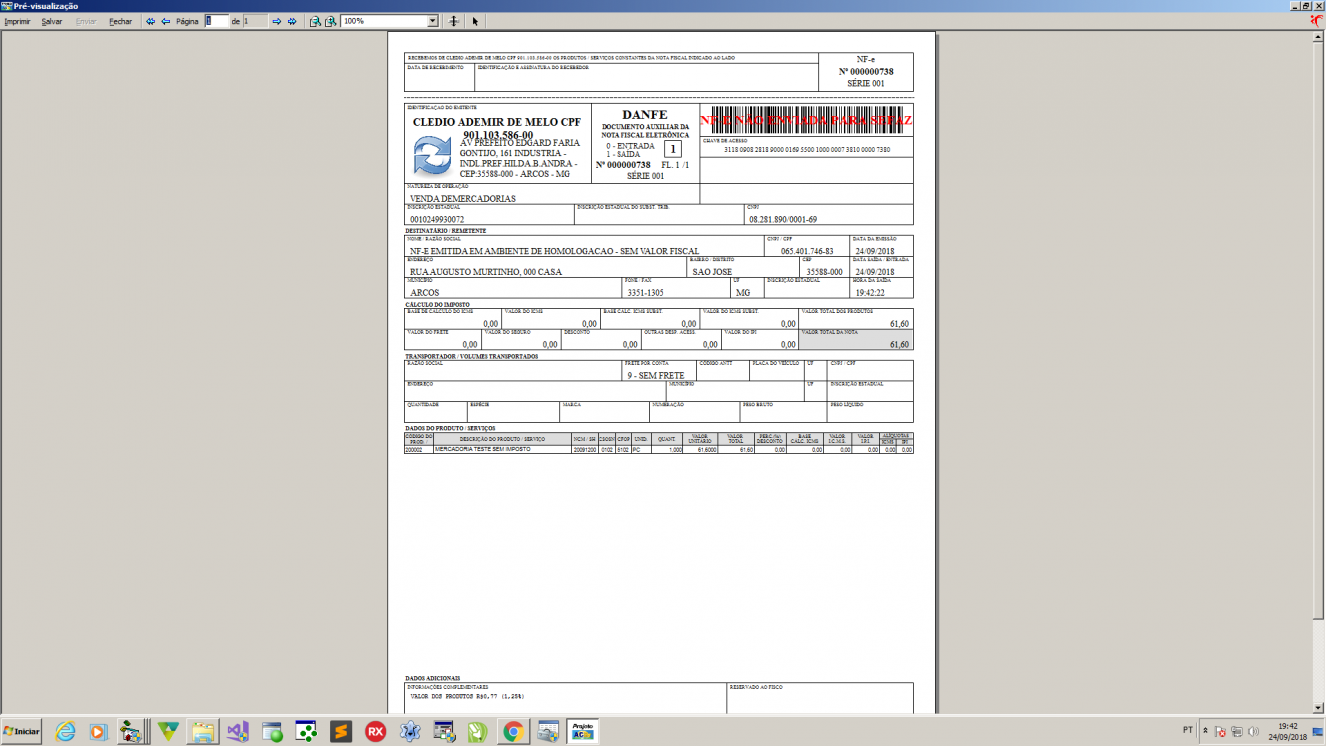Screen dimensions: 1326x746
Task: Click the CNPJ value 08.281.890/0001-69
Action: pos(783,218)
